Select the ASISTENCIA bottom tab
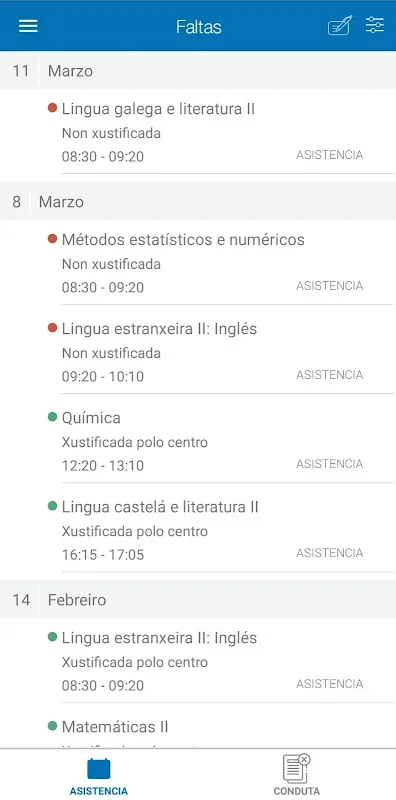Image resolution: width=396 pixels, height=800 pixels. point(98,774)
